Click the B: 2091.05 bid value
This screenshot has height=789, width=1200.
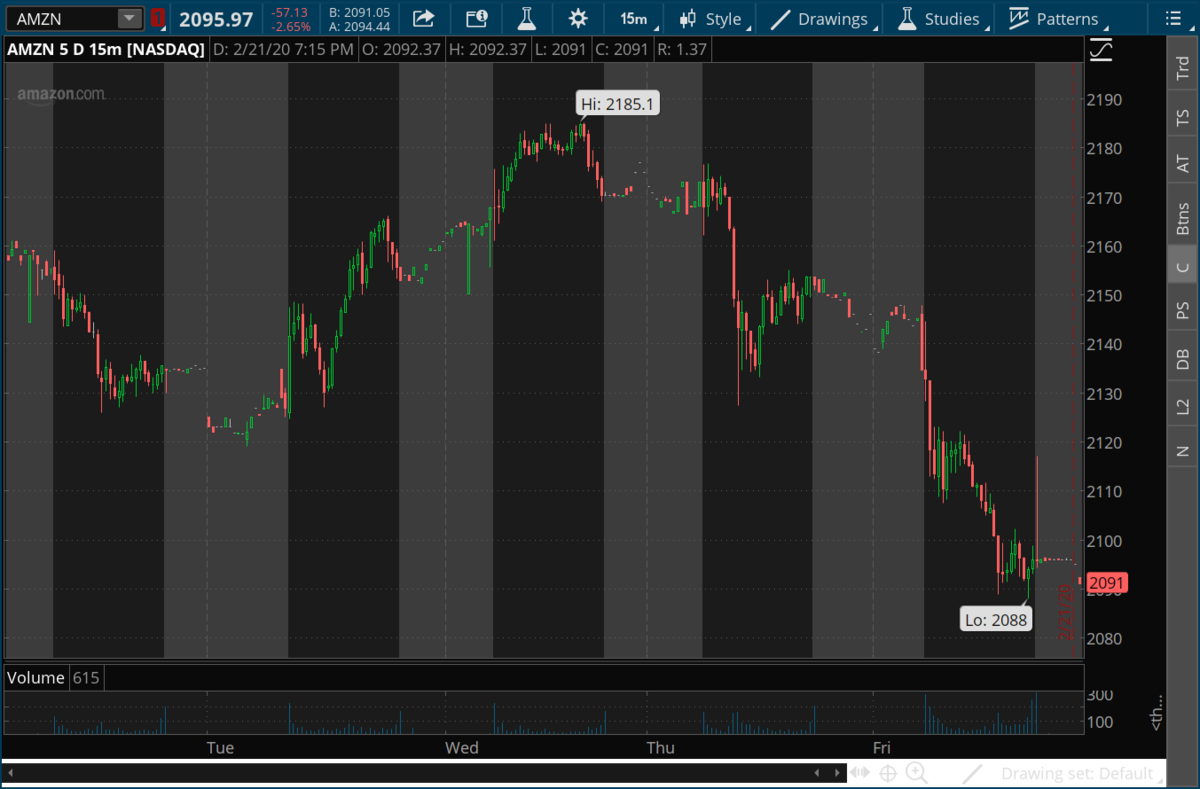359,12
